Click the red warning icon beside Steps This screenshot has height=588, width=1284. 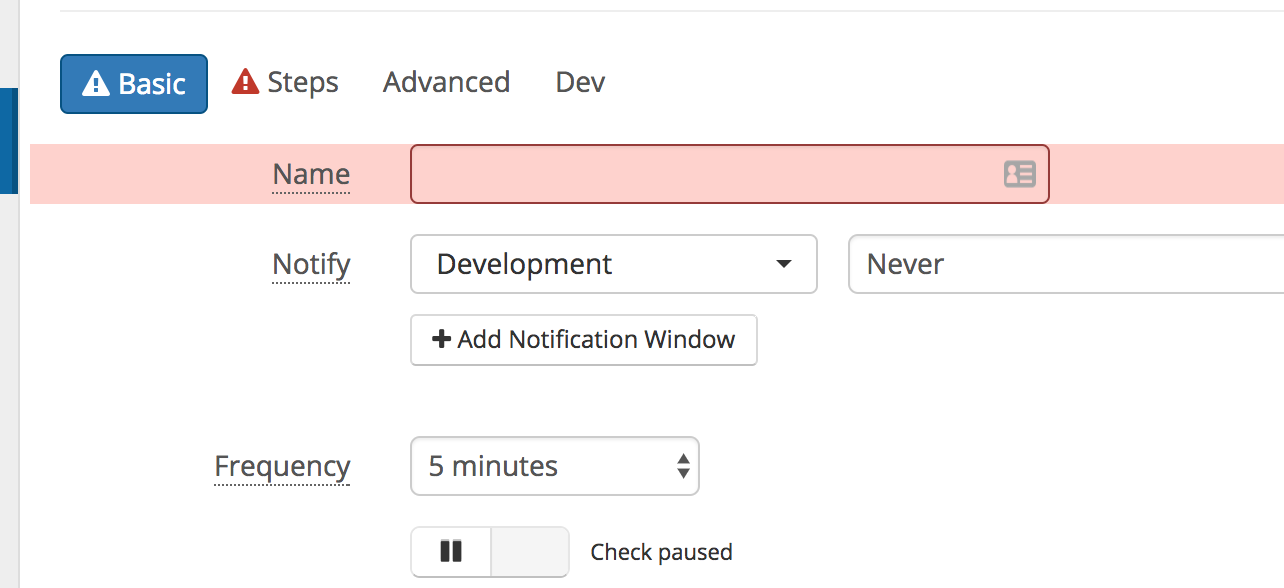pyautogui.click(x=245, y=82)
